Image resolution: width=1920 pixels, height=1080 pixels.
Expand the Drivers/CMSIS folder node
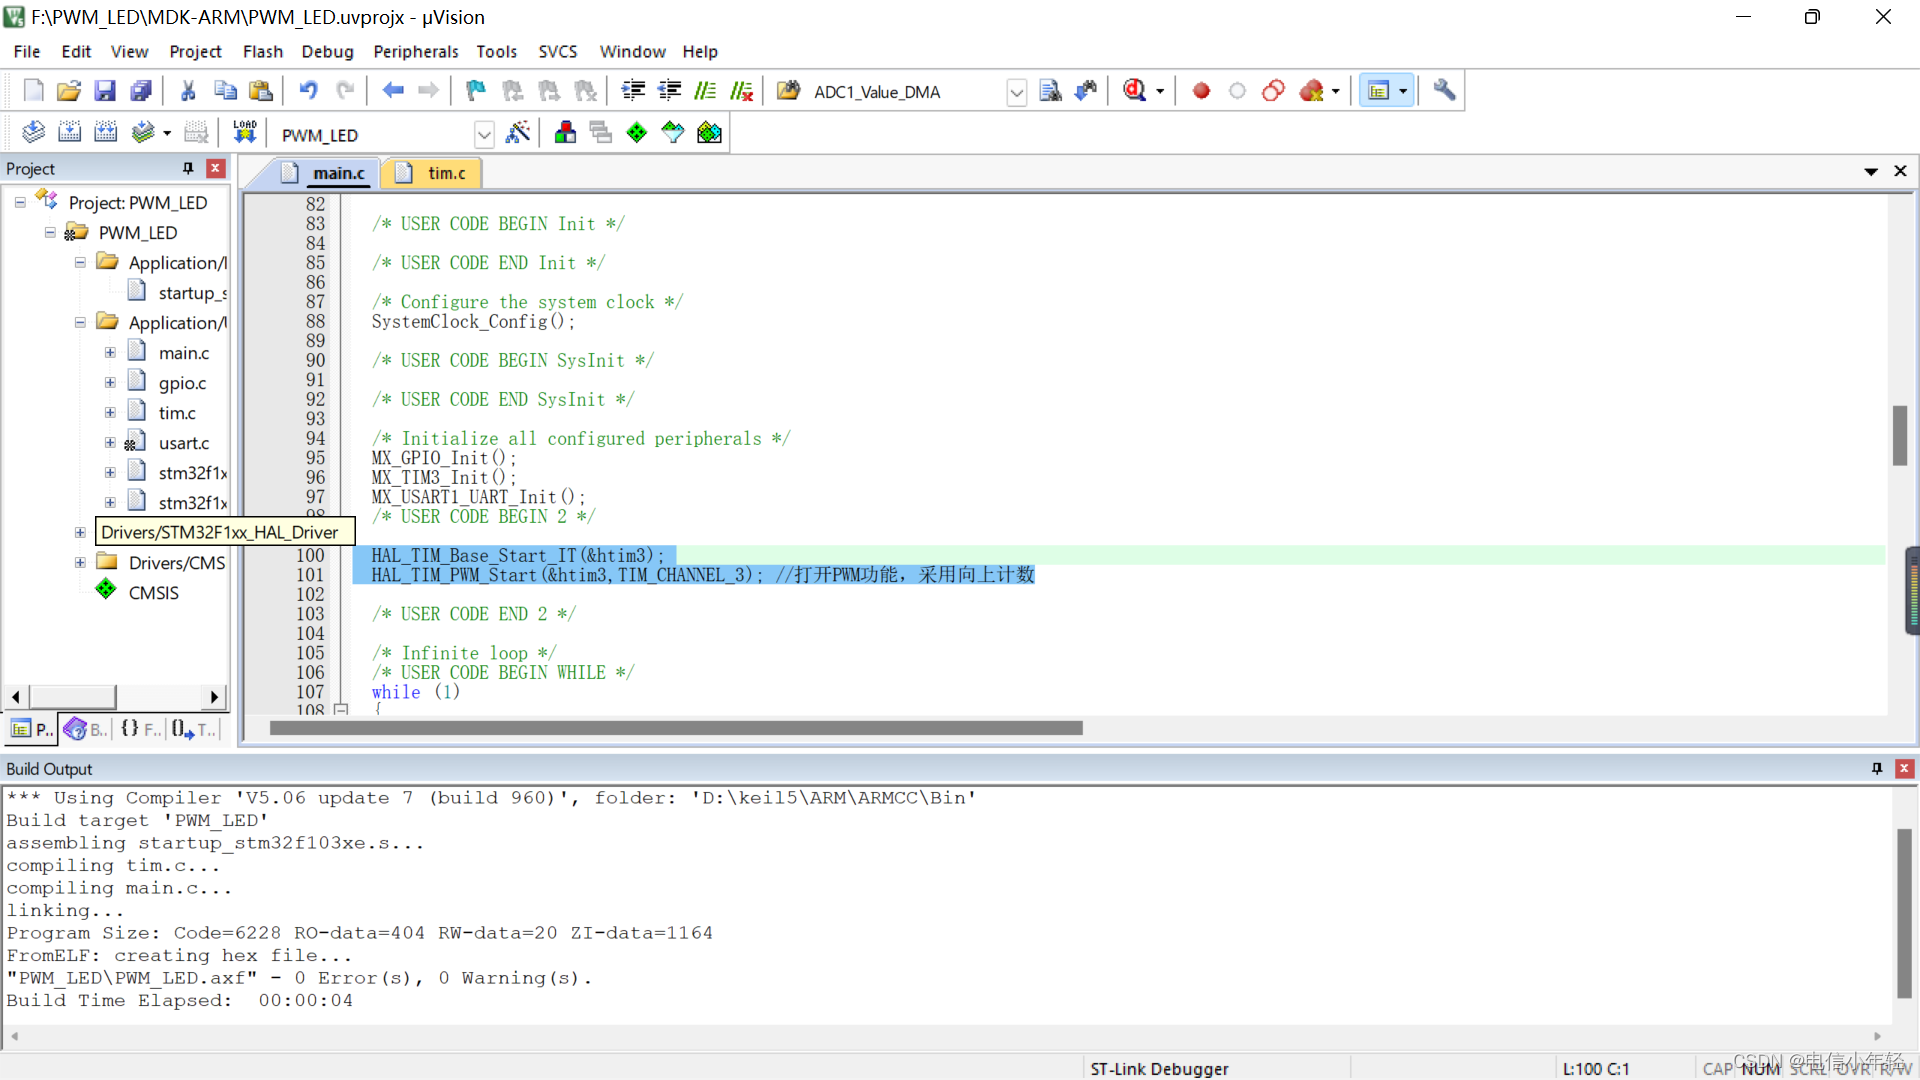point(80,562)
